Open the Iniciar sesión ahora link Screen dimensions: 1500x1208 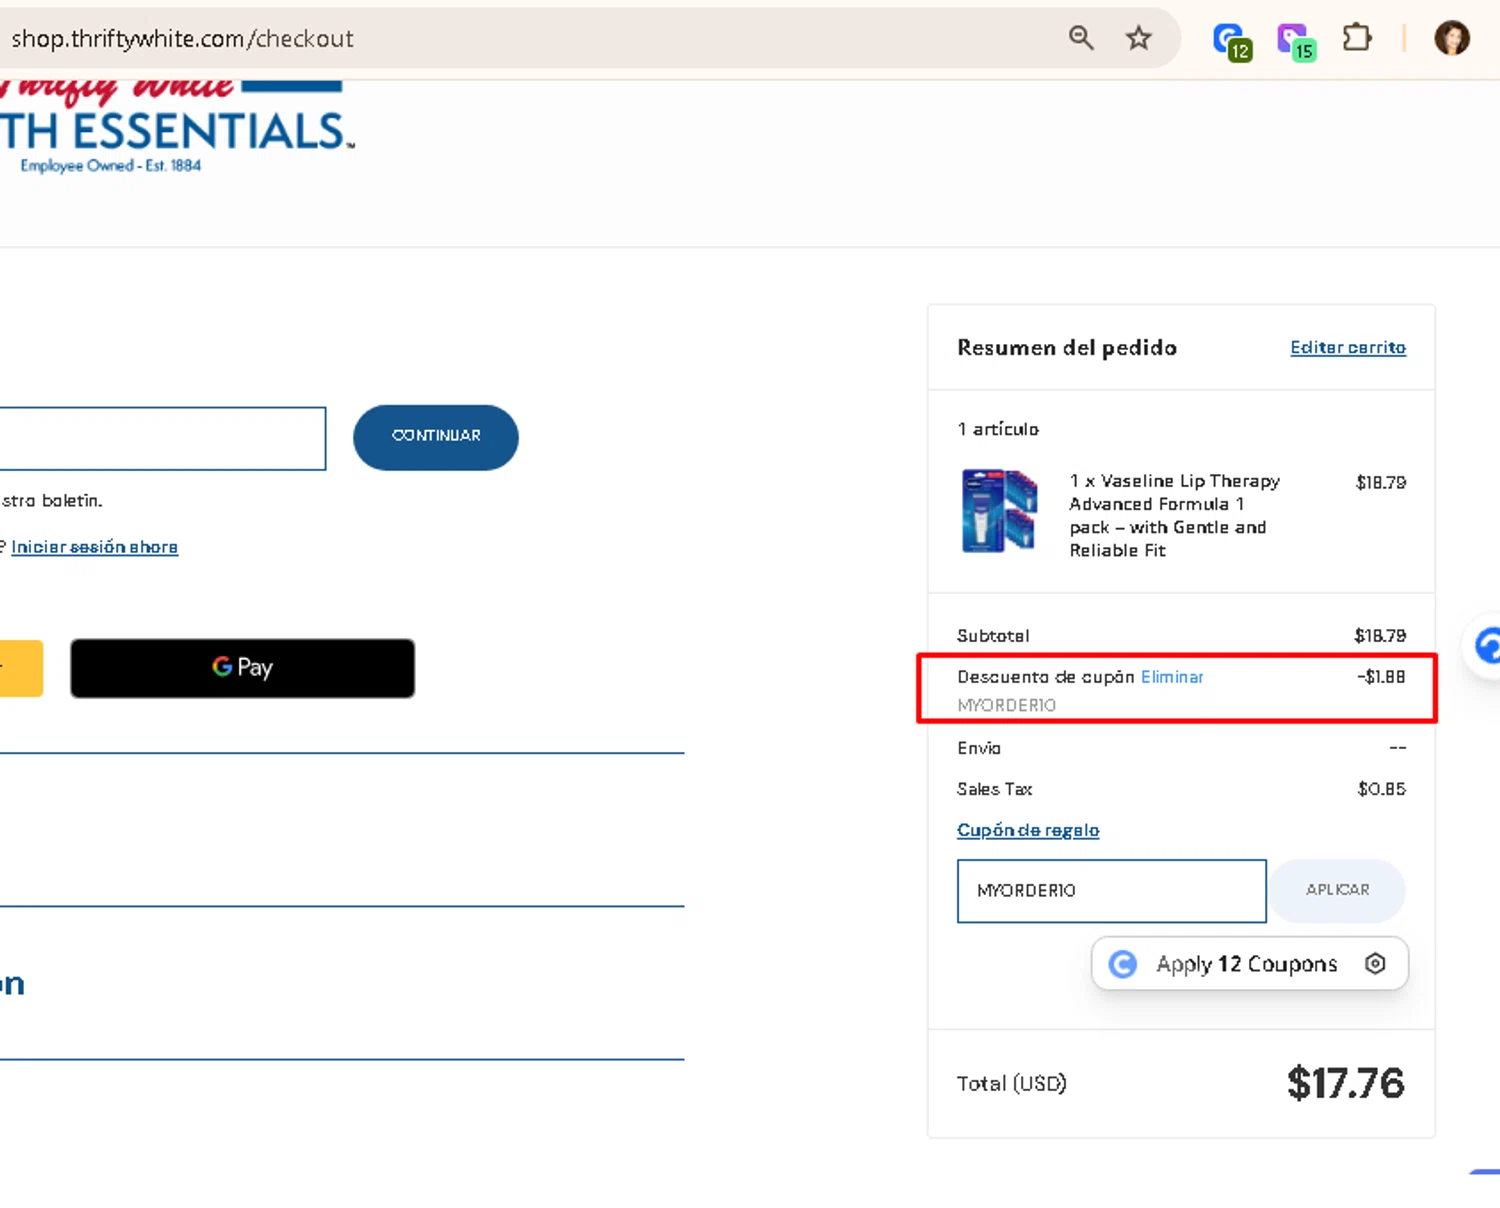[94, 547]
